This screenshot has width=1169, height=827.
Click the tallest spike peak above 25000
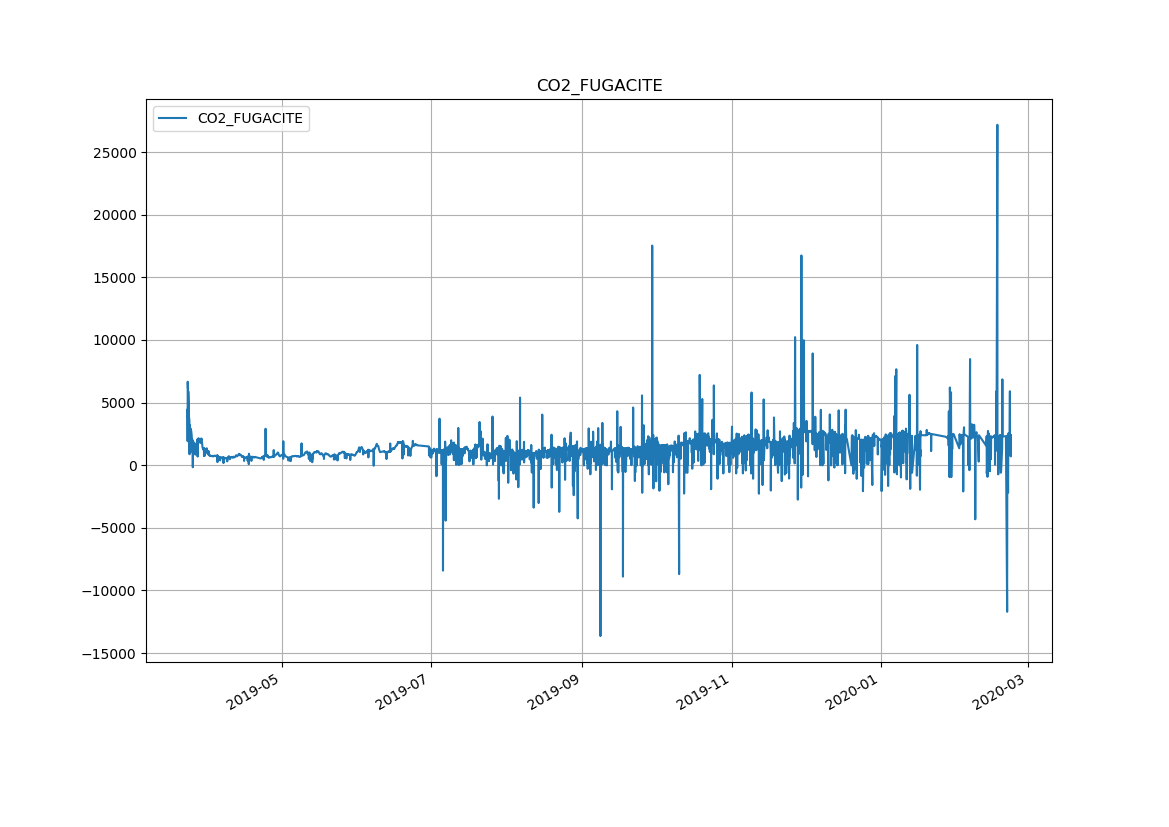coord(997,126)
